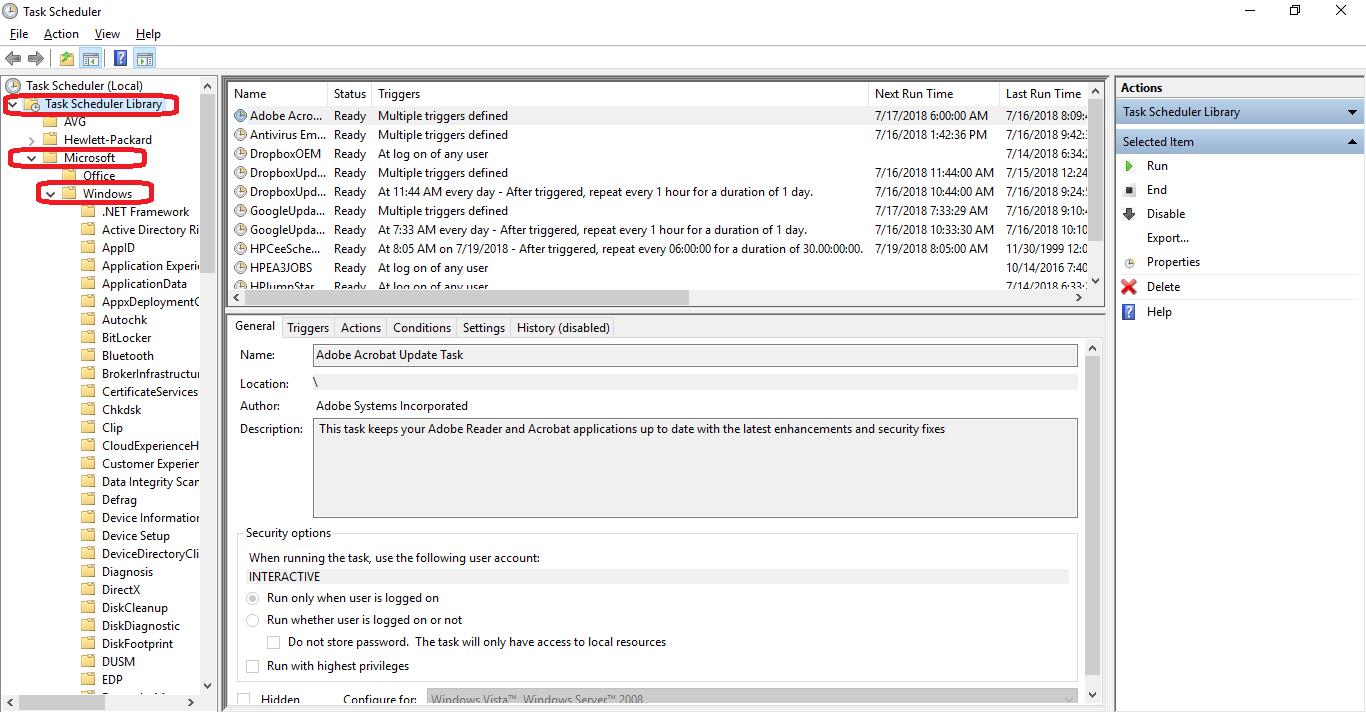The image size is (1366, 712).
Task: Click the task list horizontal scrollbar thumb
Action: [467, 297]
